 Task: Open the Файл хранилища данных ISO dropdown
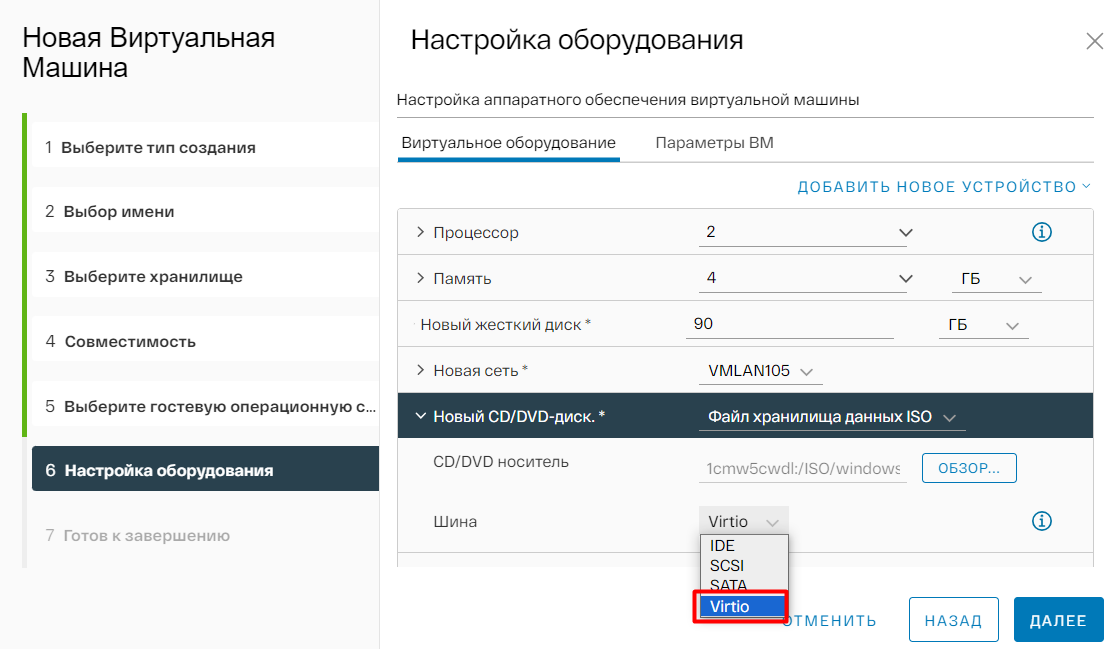point(832,417)
